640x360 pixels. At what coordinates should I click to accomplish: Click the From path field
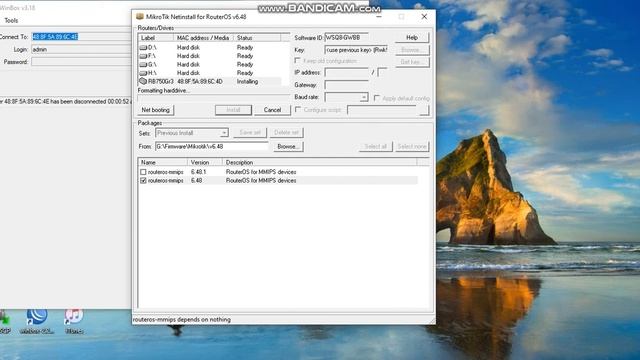click(212, 147)
